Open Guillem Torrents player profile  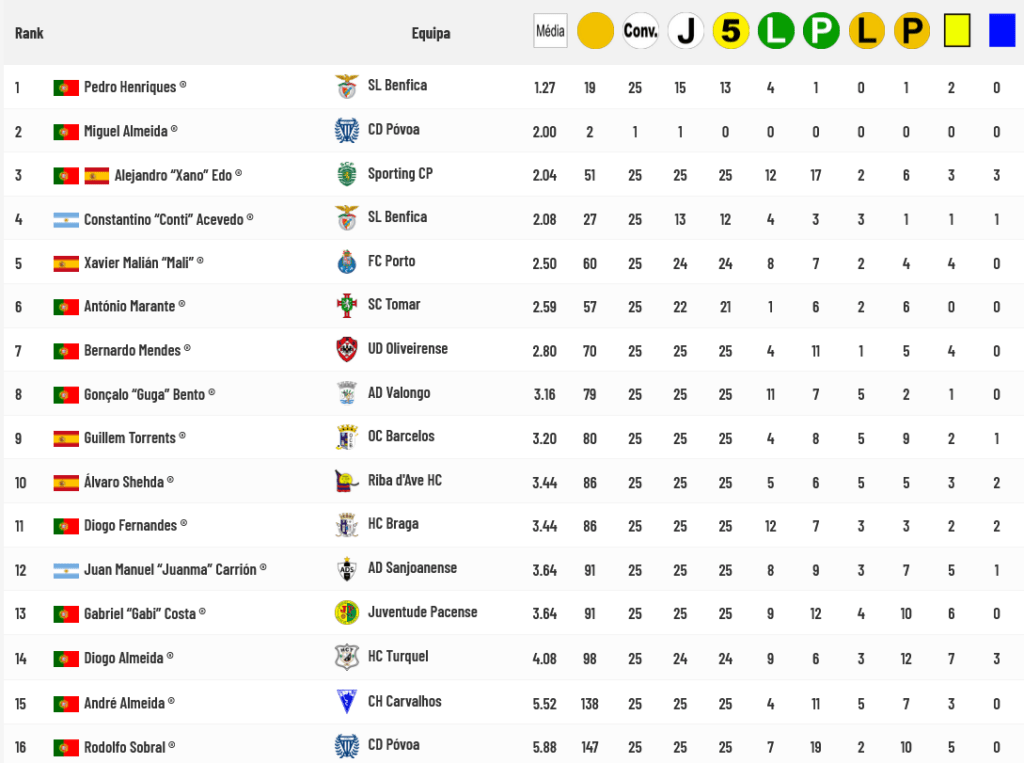tap(129, 438)
